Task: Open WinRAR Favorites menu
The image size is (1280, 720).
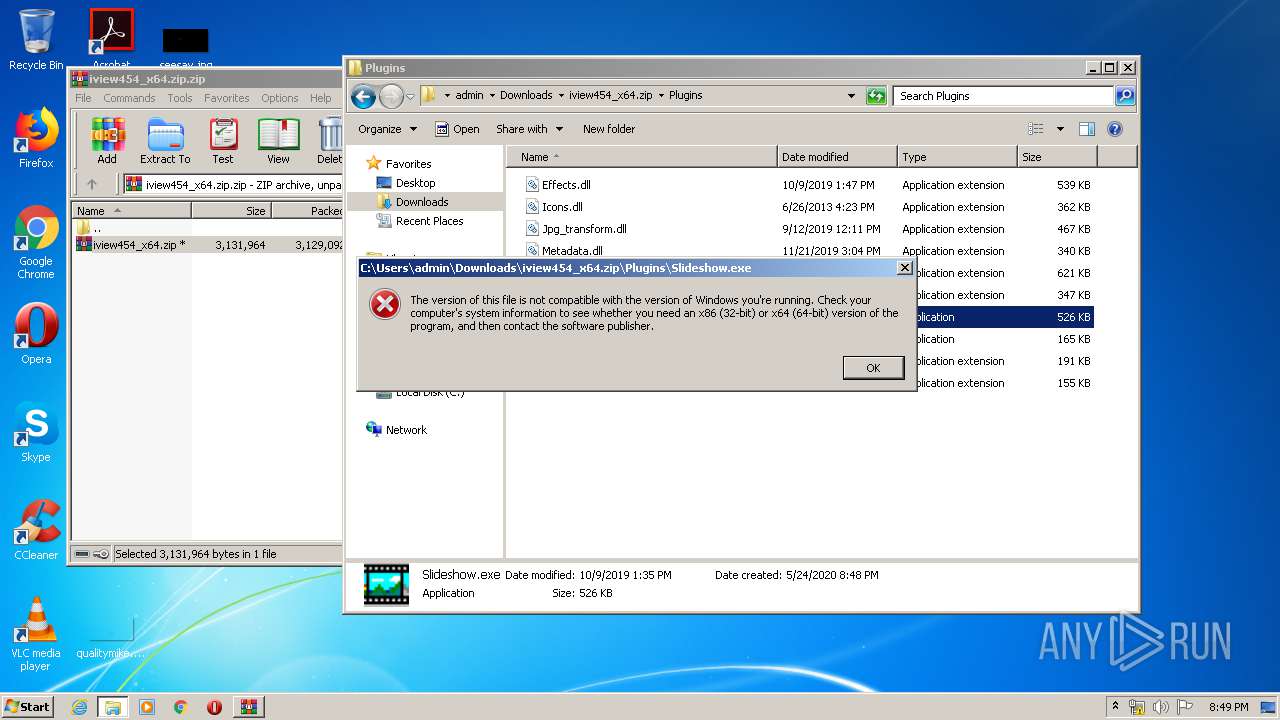Action: tap(227, 98)
